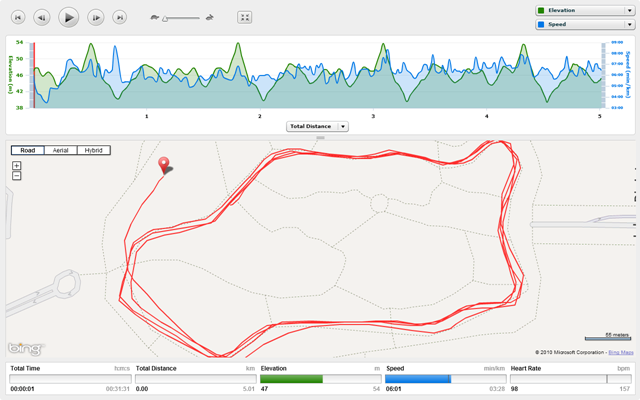Select the 00:31:31 total time value
The width and height of the screenshot is (640, 400).
tap(118, 389)
